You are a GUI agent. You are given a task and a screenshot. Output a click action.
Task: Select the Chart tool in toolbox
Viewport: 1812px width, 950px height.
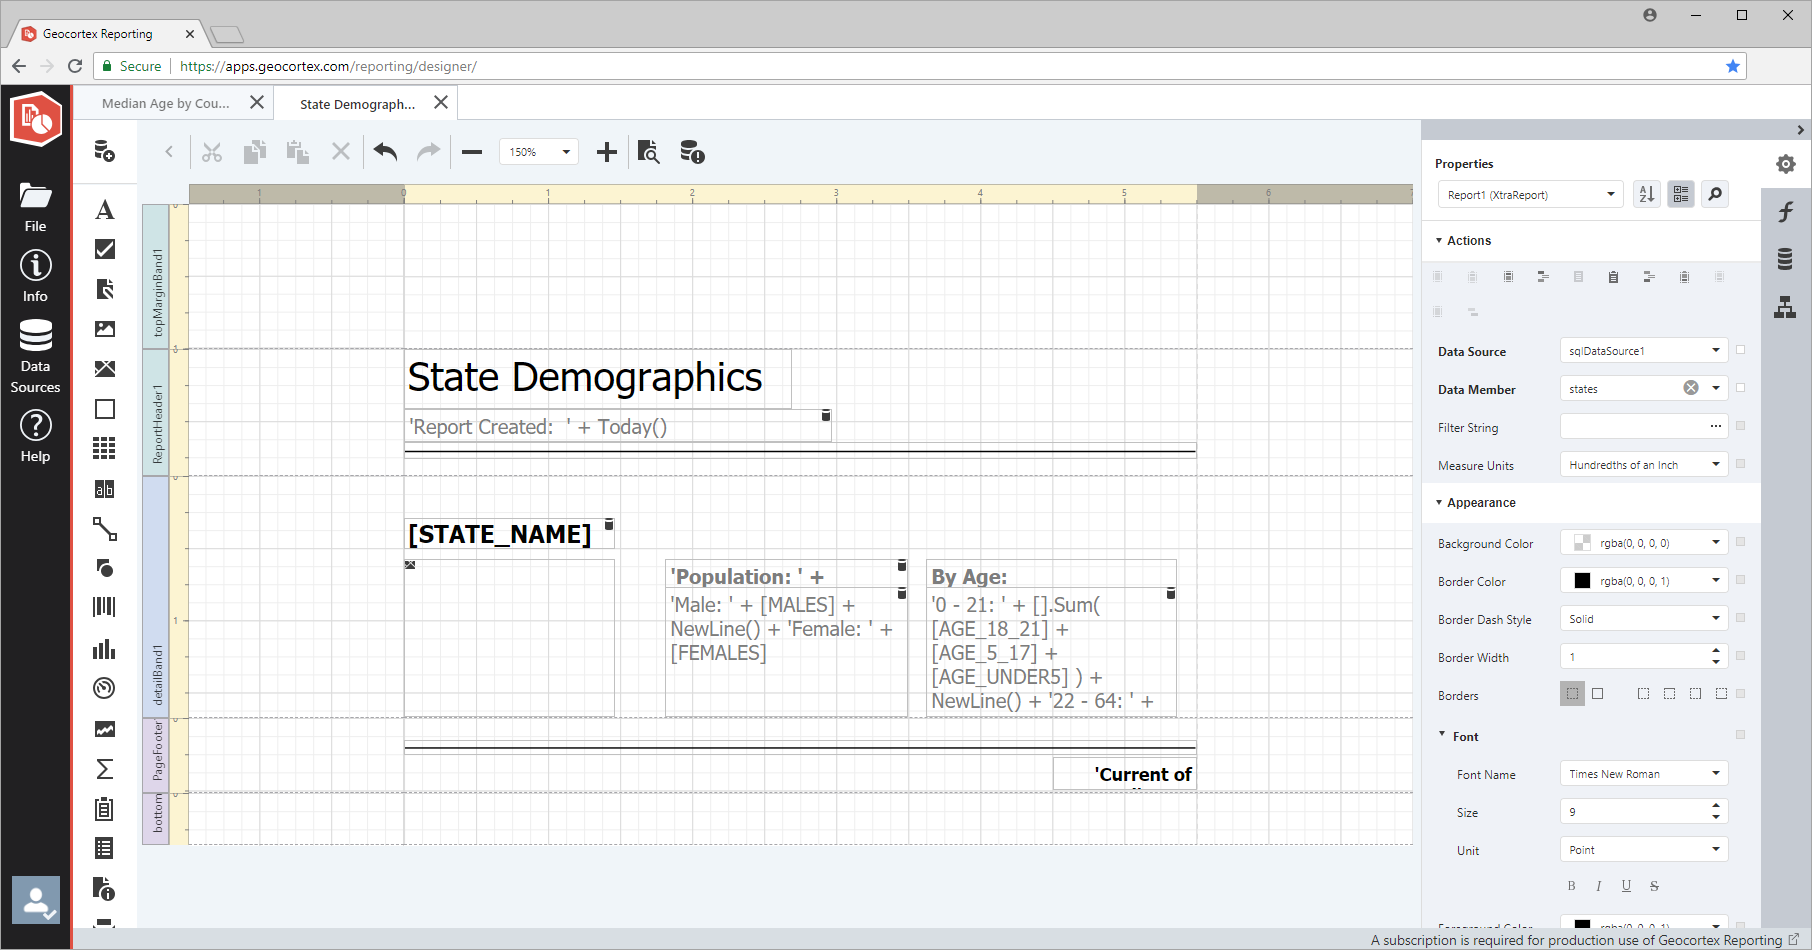[x=104, y=649]
